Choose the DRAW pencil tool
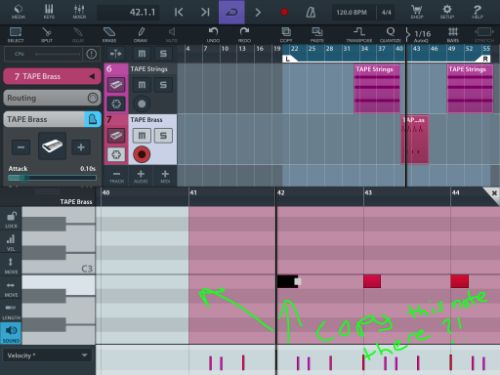 point(141,35)
